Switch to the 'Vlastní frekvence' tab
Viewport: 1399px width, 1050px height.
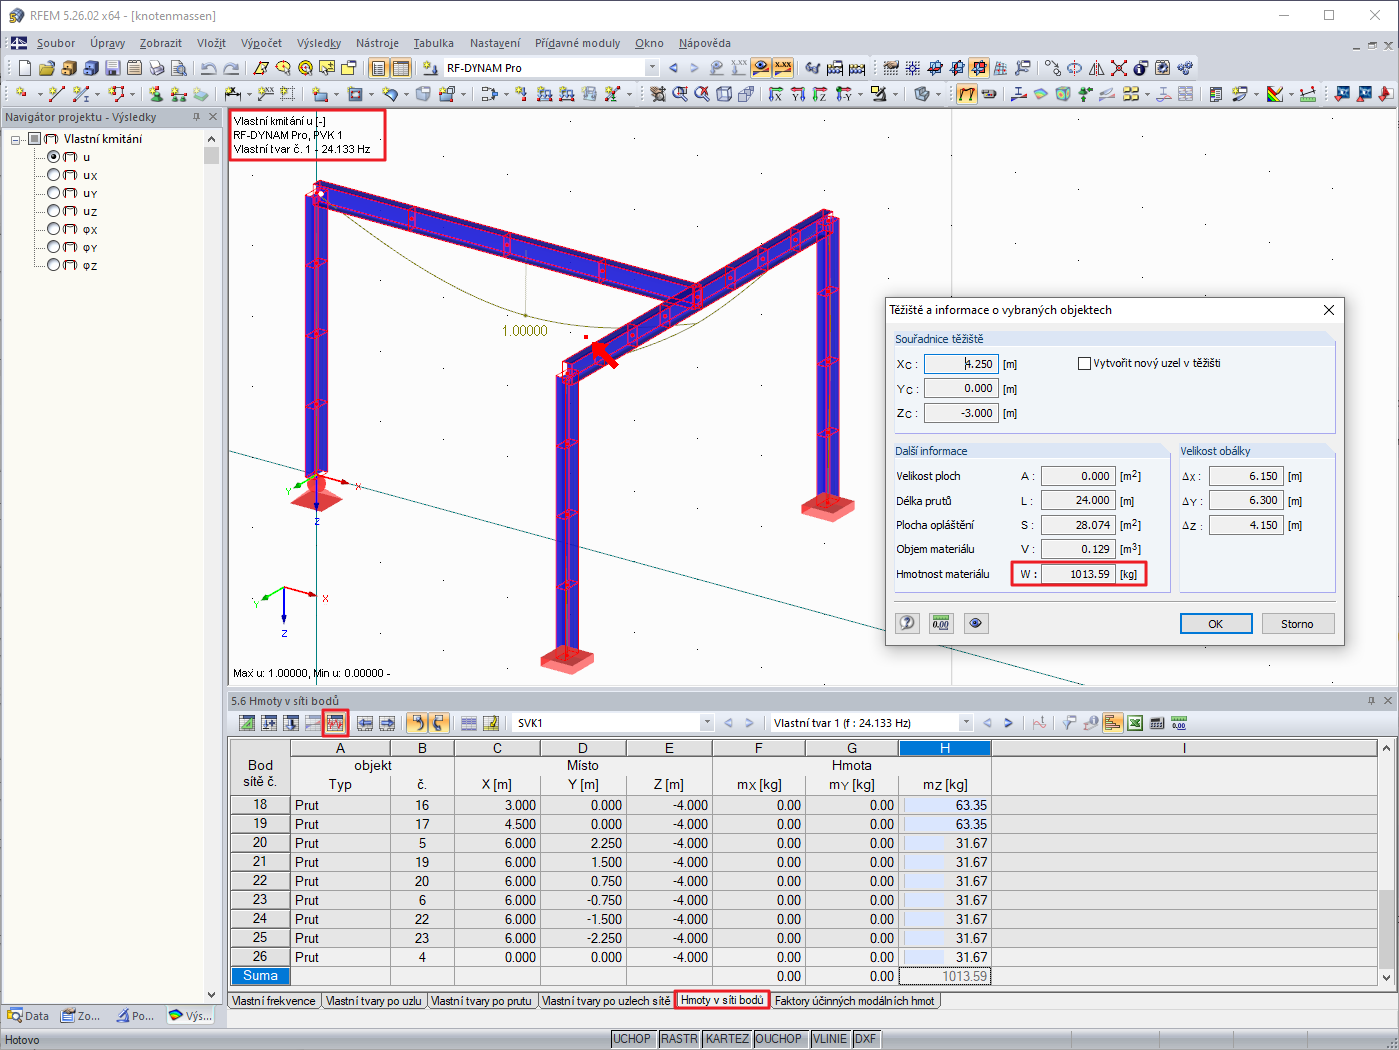click(274, 1000)
